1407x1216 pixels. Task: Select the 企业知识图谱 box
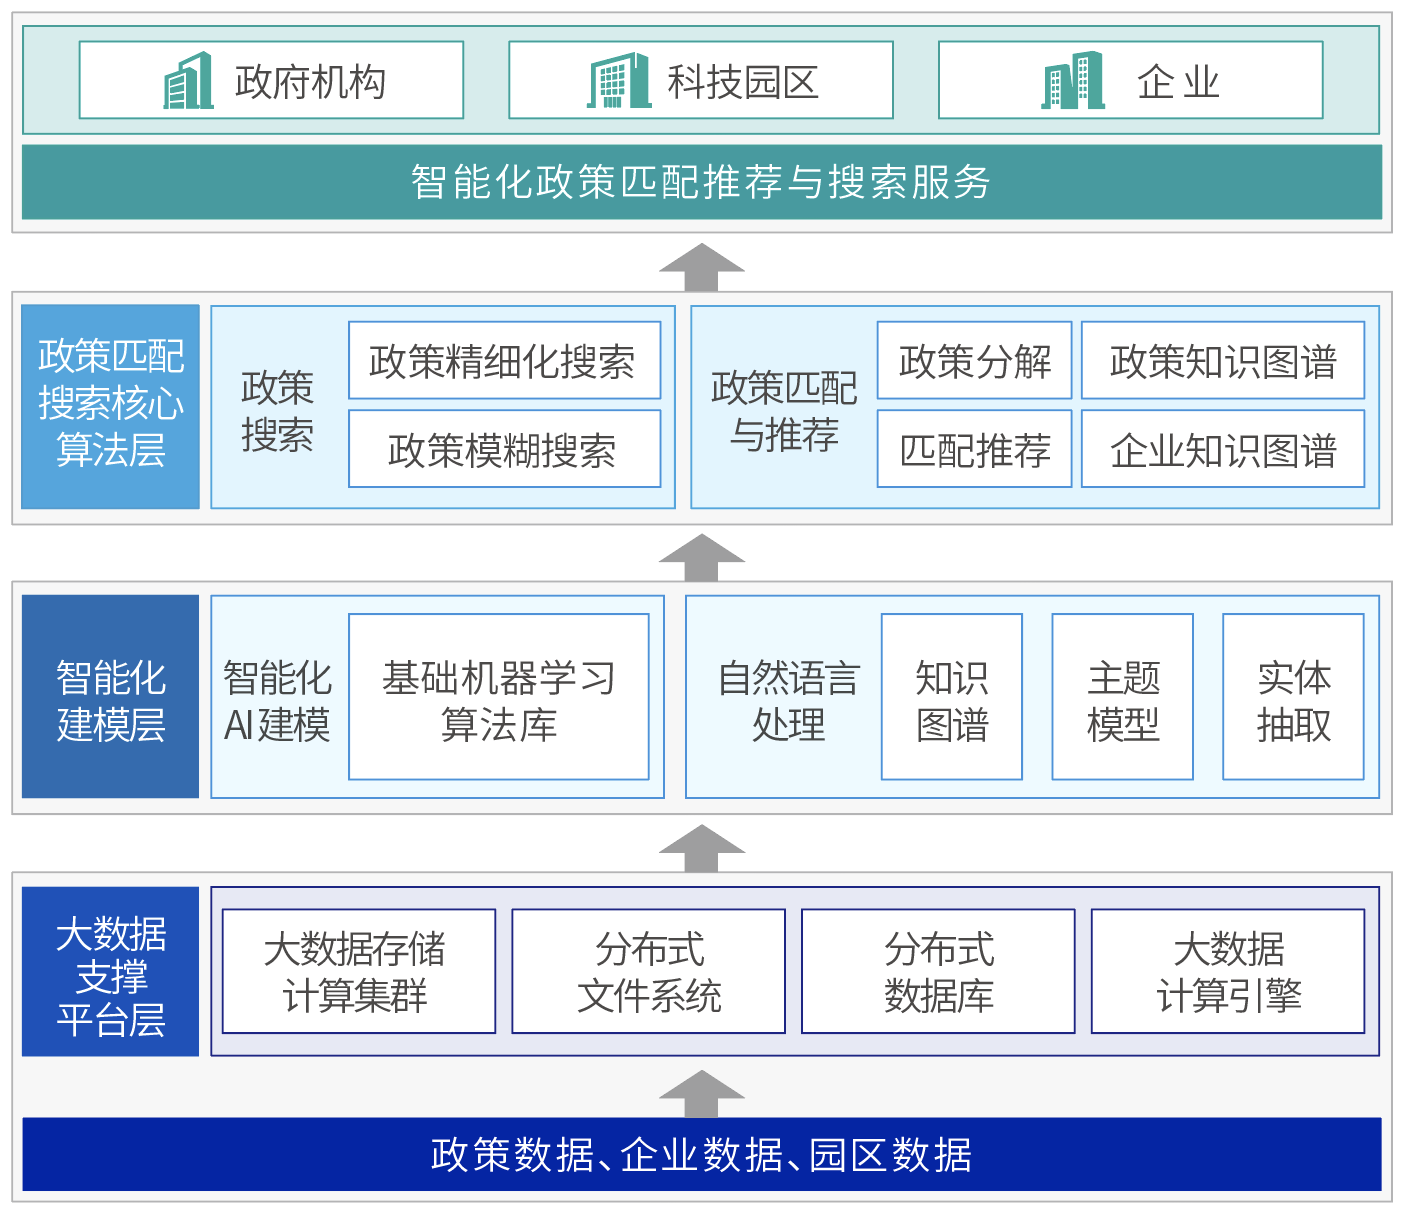(1223, 449)
